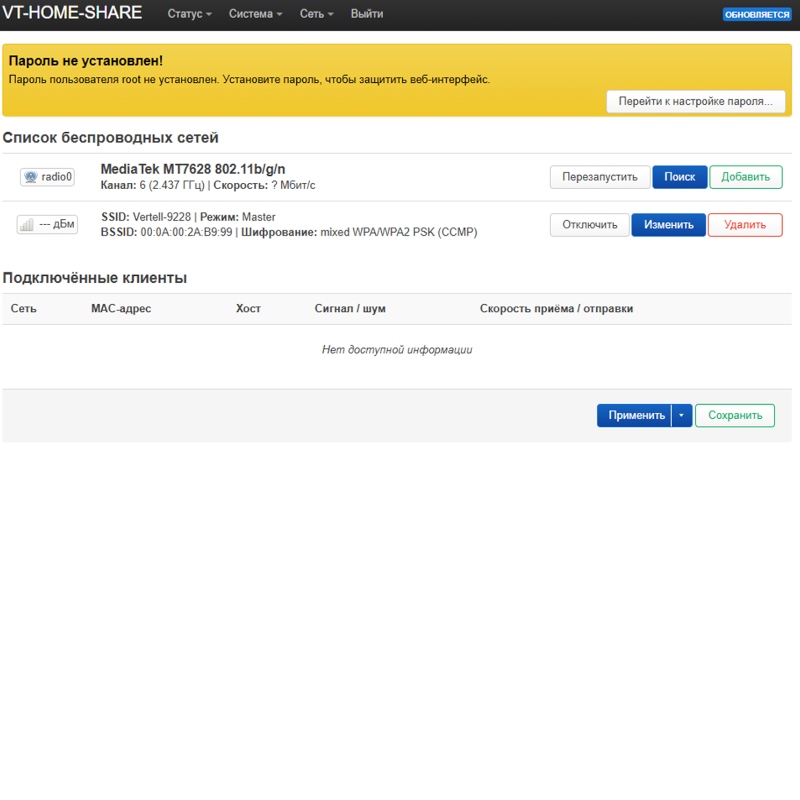The image size is (800, 800).
Task: Click the signal strength dBm indicator badge
Action: pyautogui.click(x=47, y=224)
